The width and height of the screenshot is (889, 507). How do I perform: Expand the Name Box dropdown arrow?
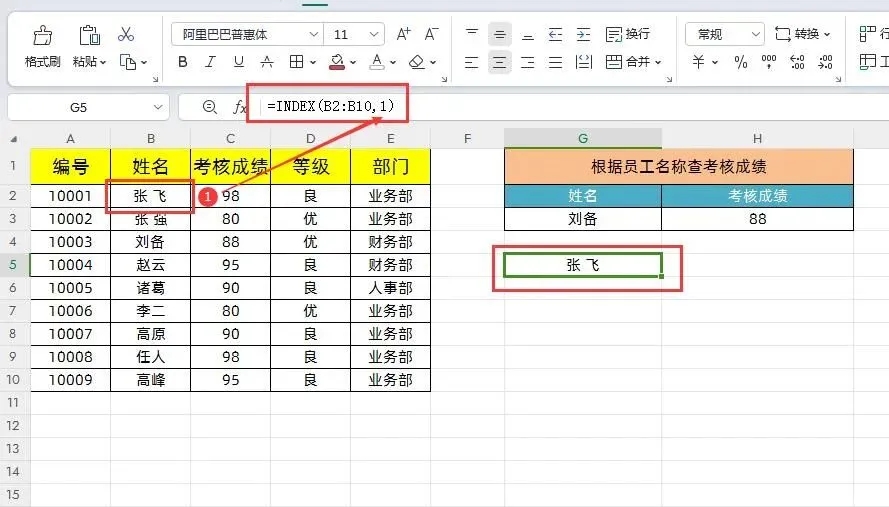click(158, 107)
